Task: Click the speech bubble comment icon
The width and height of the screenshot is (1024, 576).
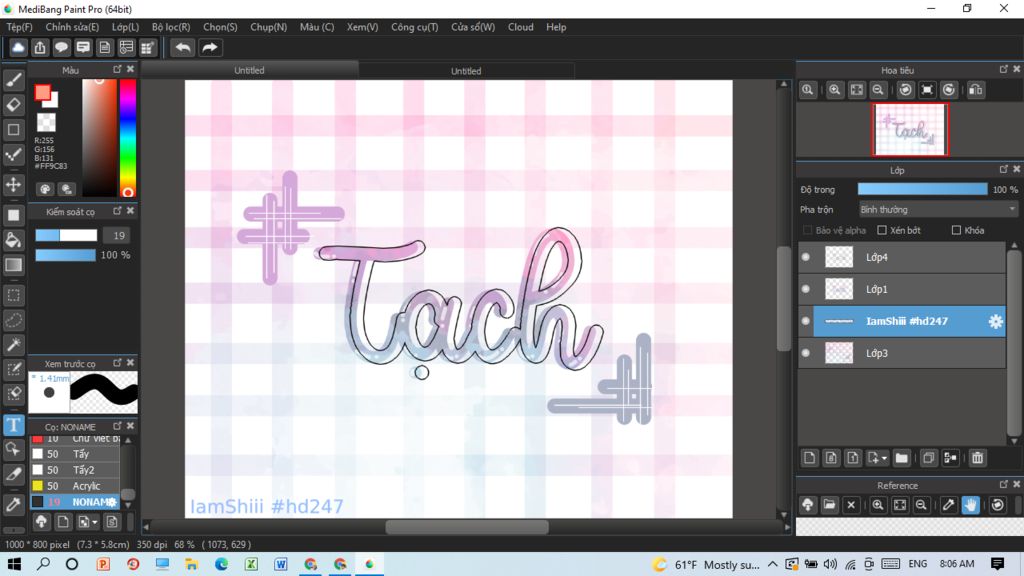Action: 61,48
